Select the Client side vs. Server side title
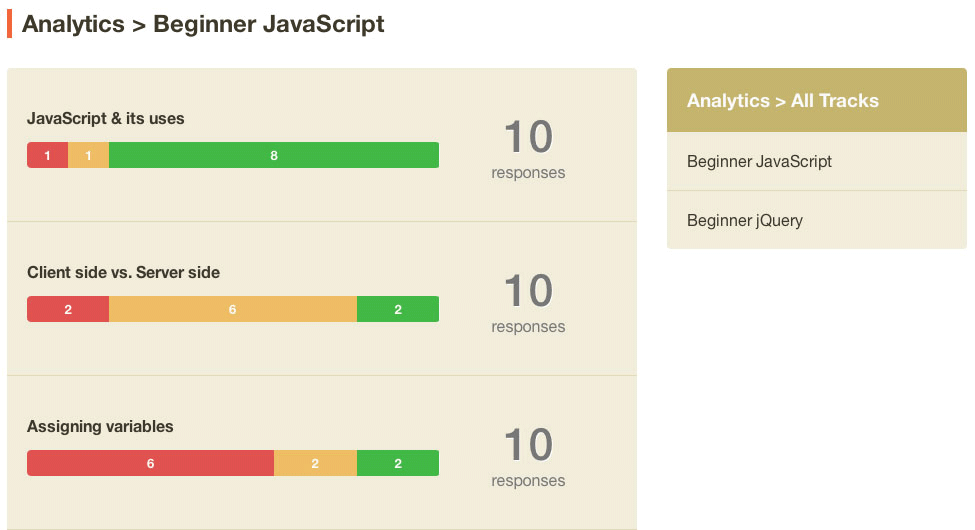 (x=123, y=272)
